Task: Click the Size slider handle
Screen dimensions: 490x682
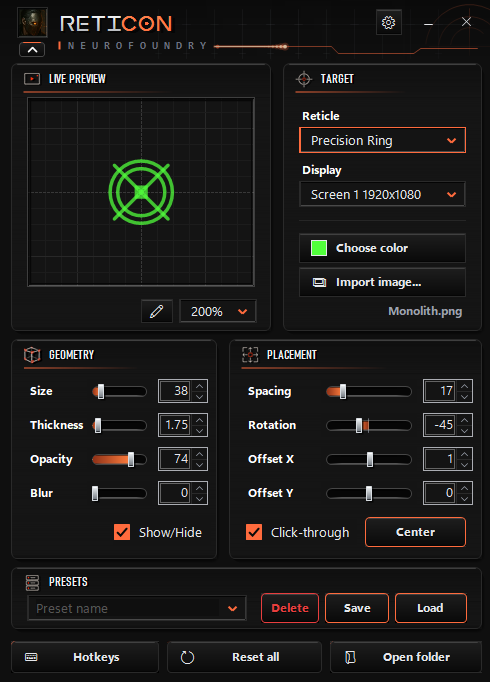Action: click(x=101, y=391)
